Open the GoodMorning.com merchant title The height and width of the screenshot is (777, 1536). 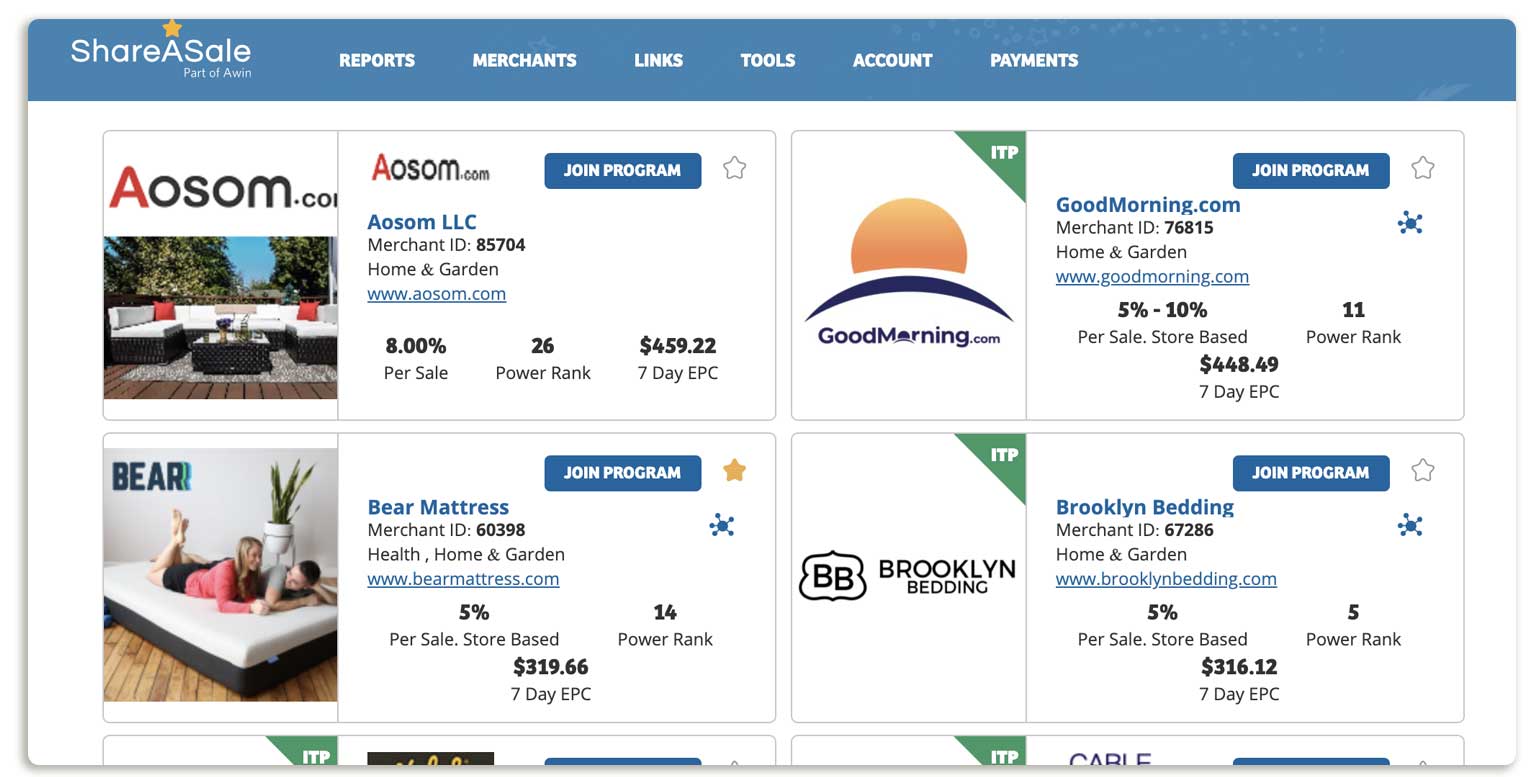coord(1148,205)
